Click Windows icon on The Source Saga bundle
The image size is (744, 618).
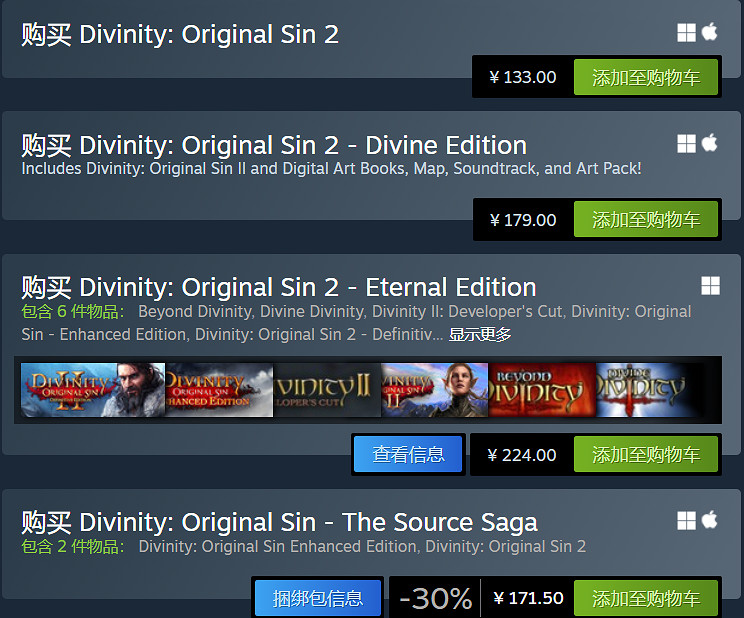point(686,520)
